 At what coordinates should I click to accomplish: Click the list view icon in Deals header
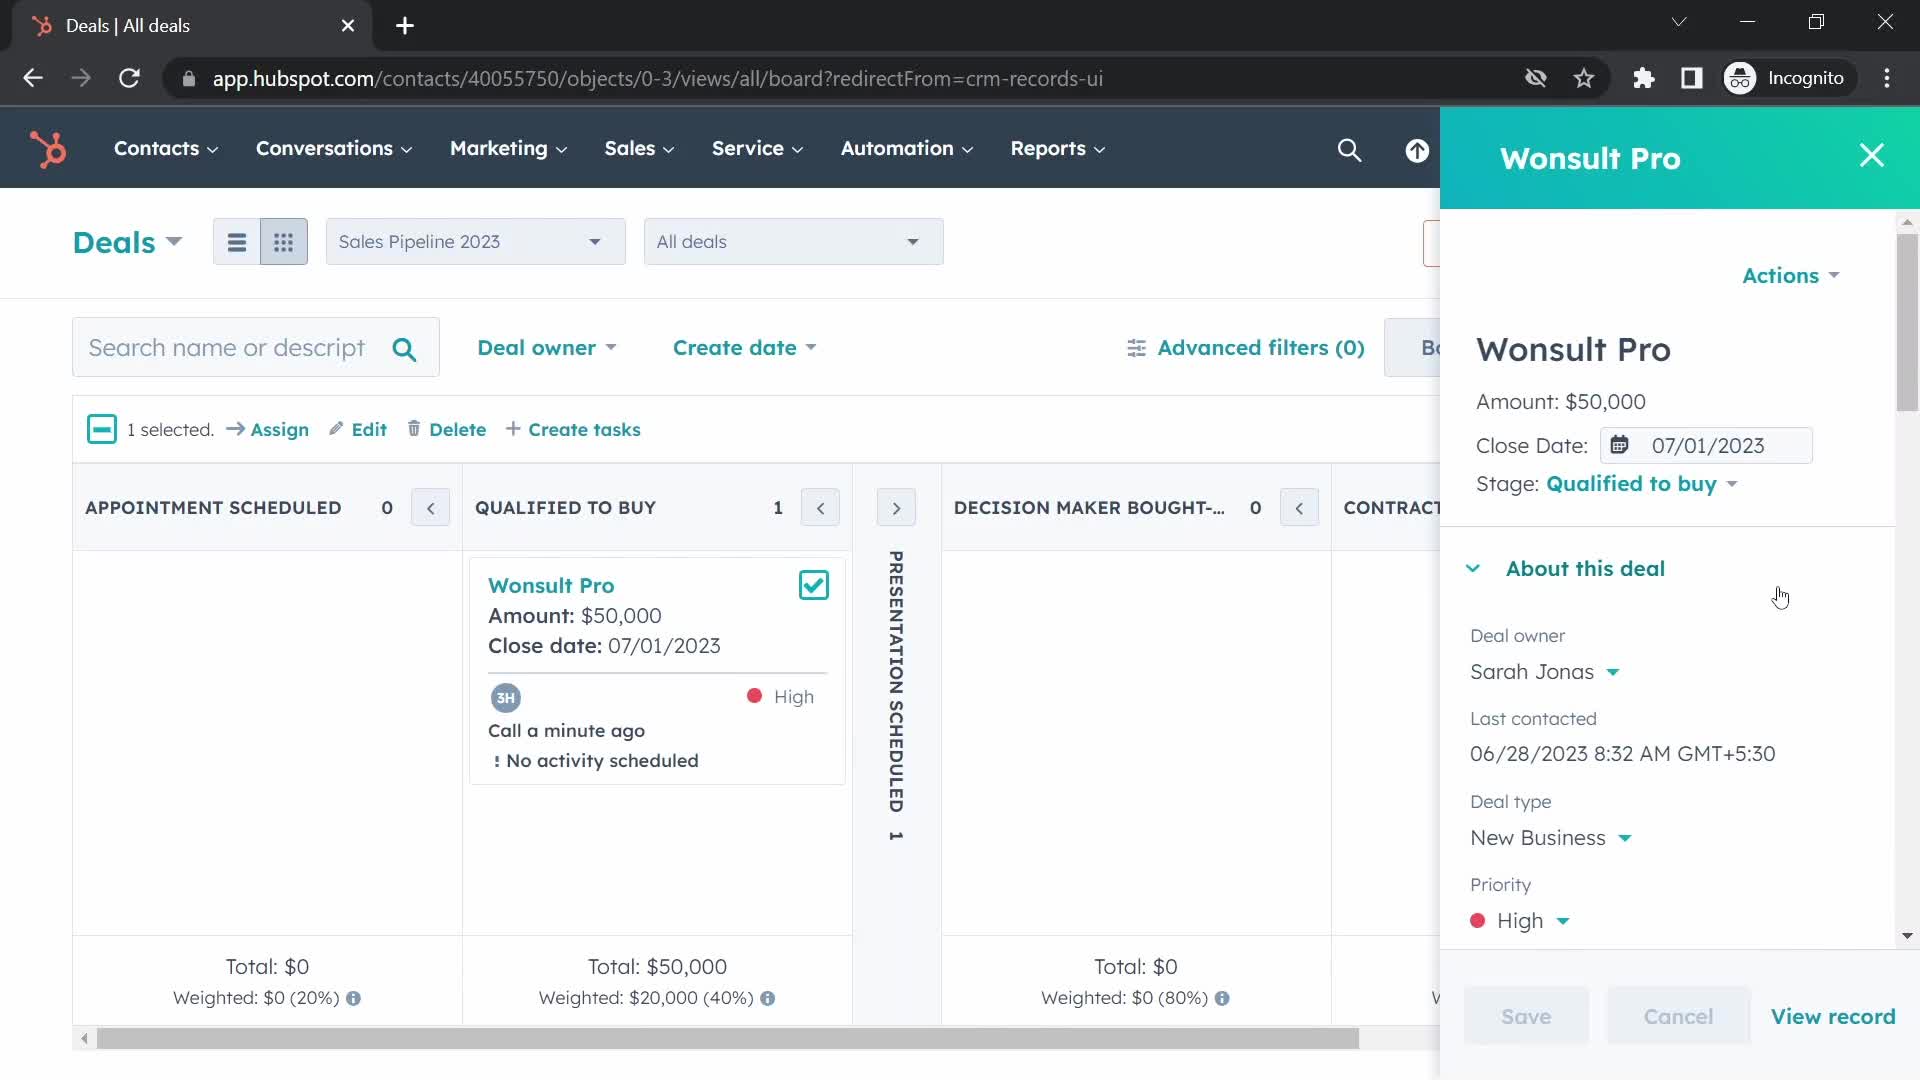click(237, 241)
